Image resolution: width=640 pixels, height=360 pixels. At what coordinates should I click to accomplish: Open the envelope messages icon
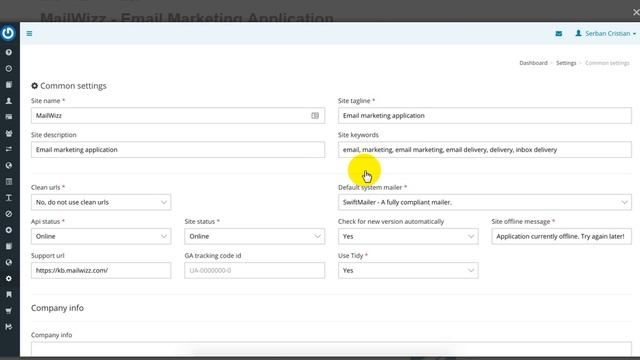(x=559, y=33)
